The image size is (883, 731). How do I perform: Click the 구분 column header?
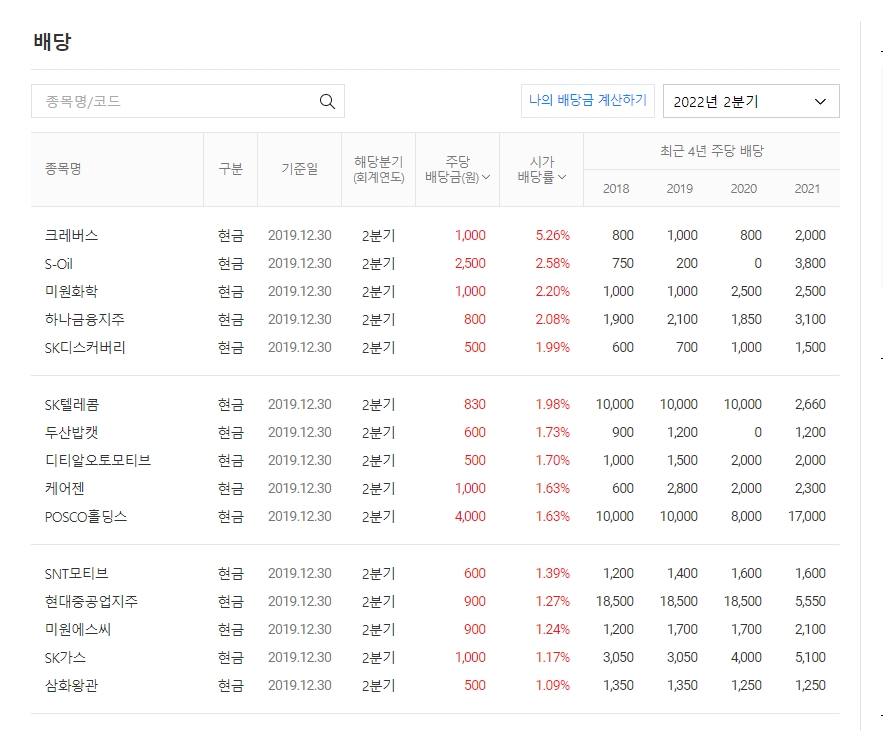[x=230, y=169]
